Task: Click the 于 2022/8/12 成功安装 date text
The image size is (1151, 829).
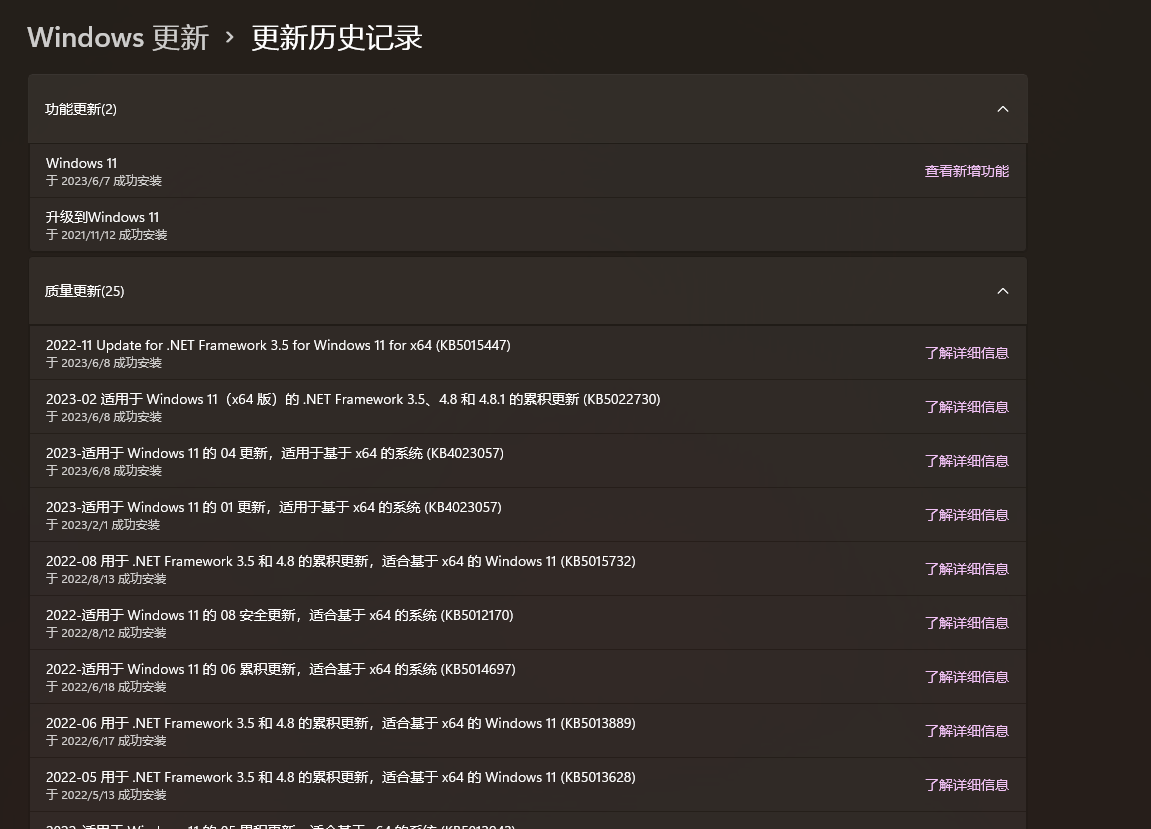Action: click(x=106, y=633)
